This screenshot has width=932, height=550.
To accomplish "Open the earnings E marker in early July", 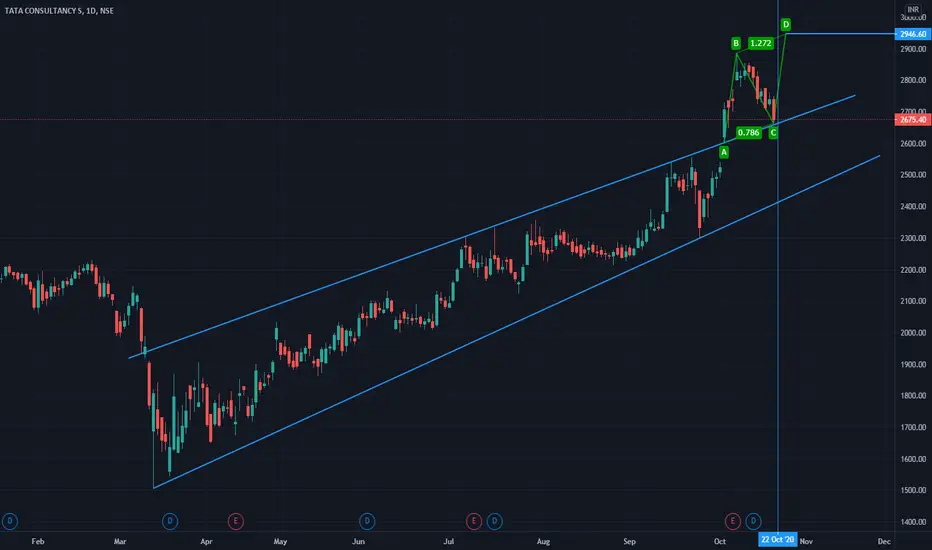I will tap(474, 521).
